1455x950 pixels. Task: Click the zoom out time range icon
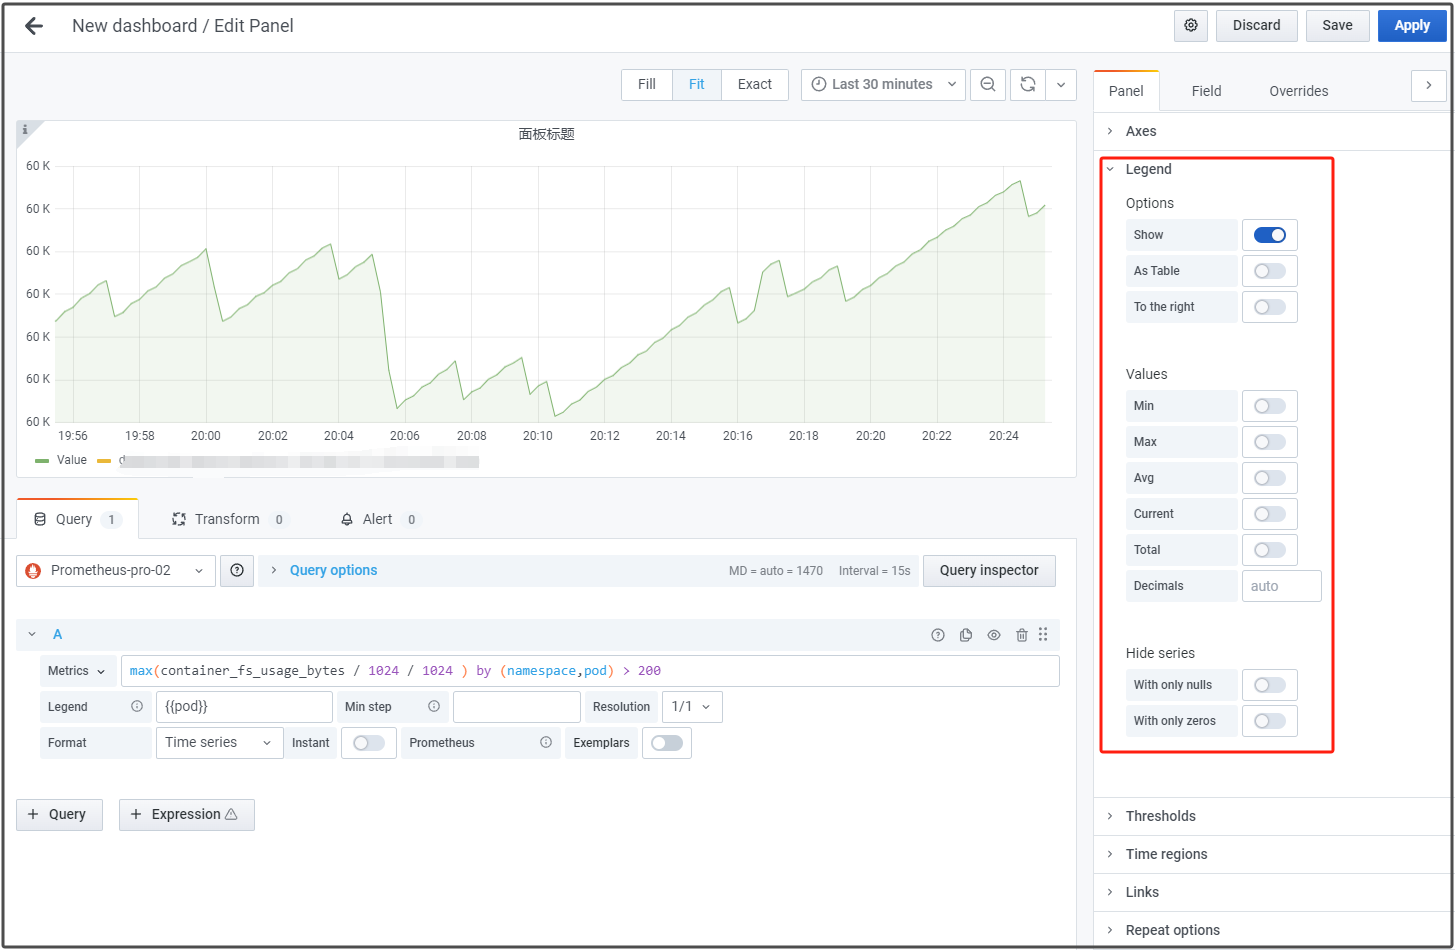tap(987, 85)
